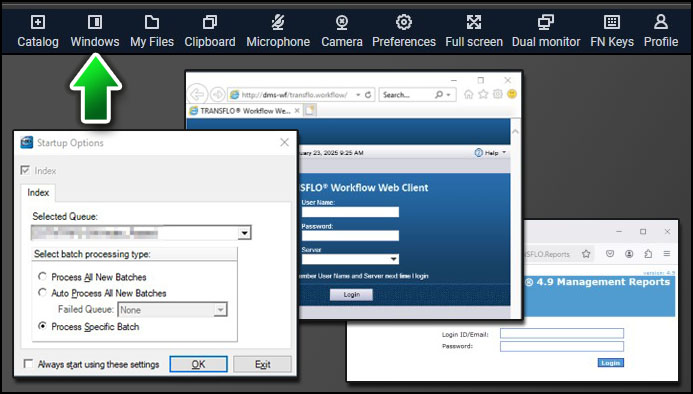Select Process All New Batches option
This screenshot has height=394, width=693.
[x=42, y=276]
